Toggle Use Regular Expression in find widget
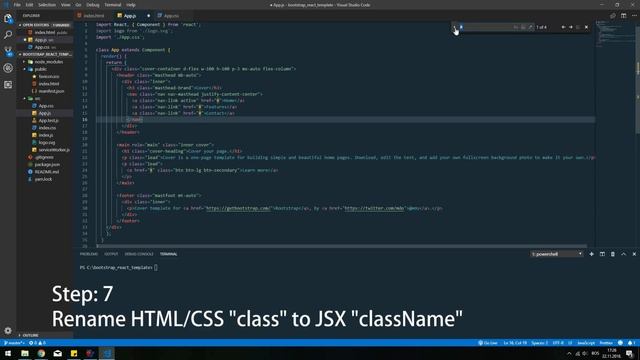Viewport: 640px width, 360px height. point(531,27)
